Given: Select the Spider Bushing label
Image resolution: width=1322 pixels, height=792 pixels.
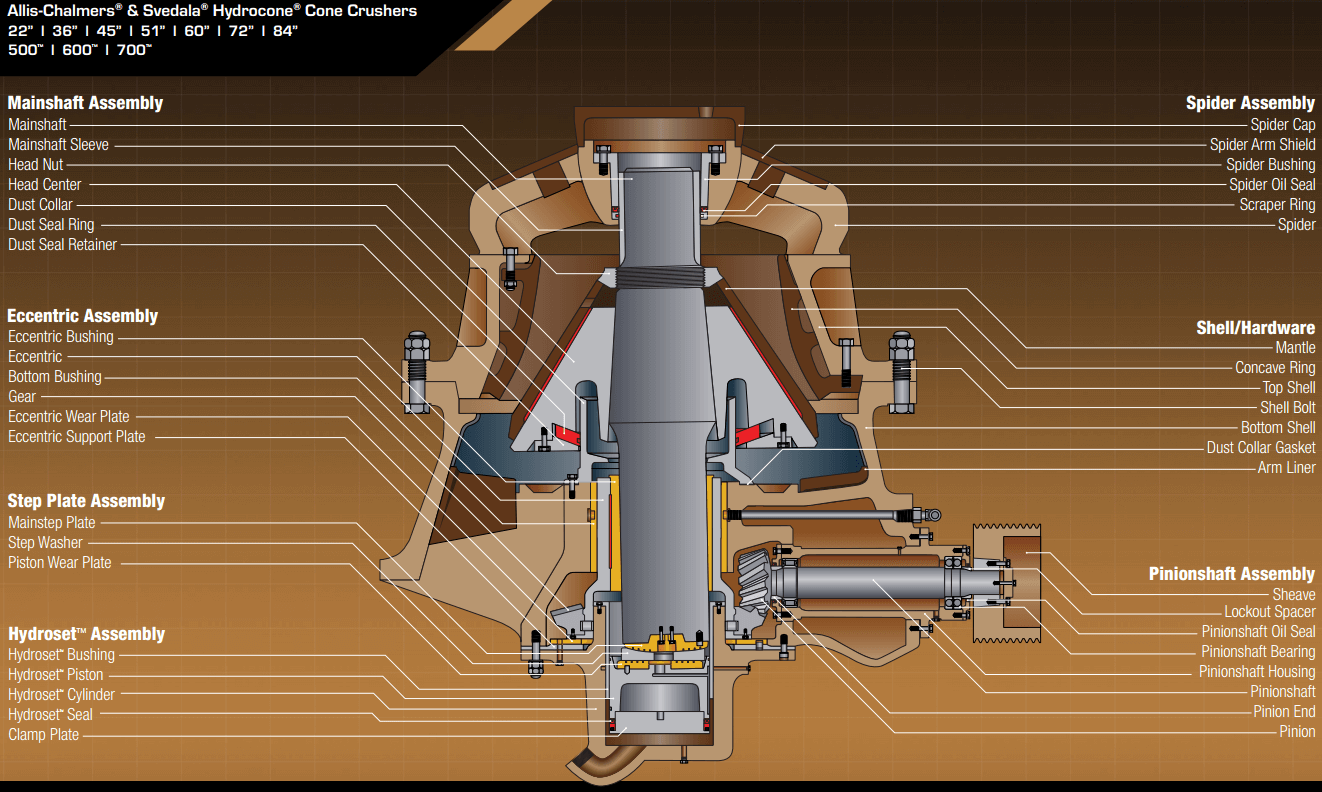Looking at the screenshot, I should (x=1271, y=165).
